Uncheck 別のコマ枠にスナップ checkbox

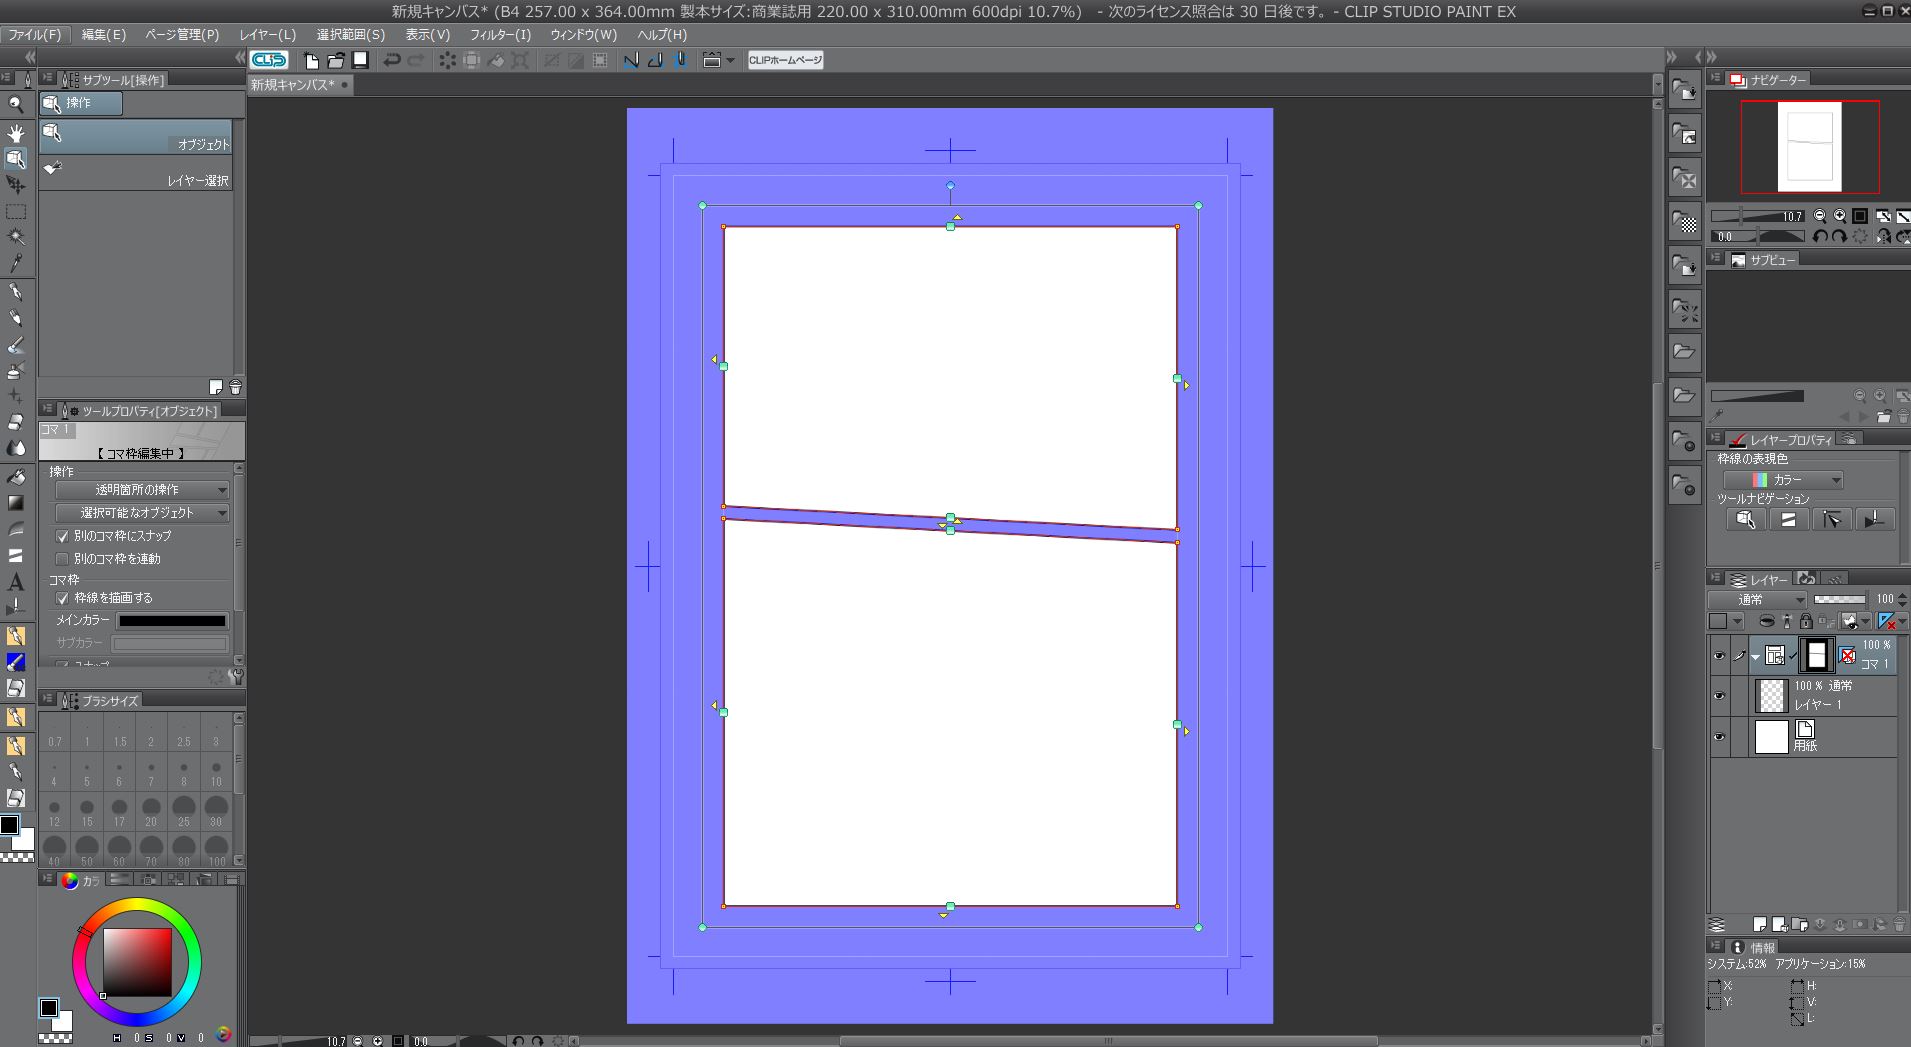(x=62, y=536)
